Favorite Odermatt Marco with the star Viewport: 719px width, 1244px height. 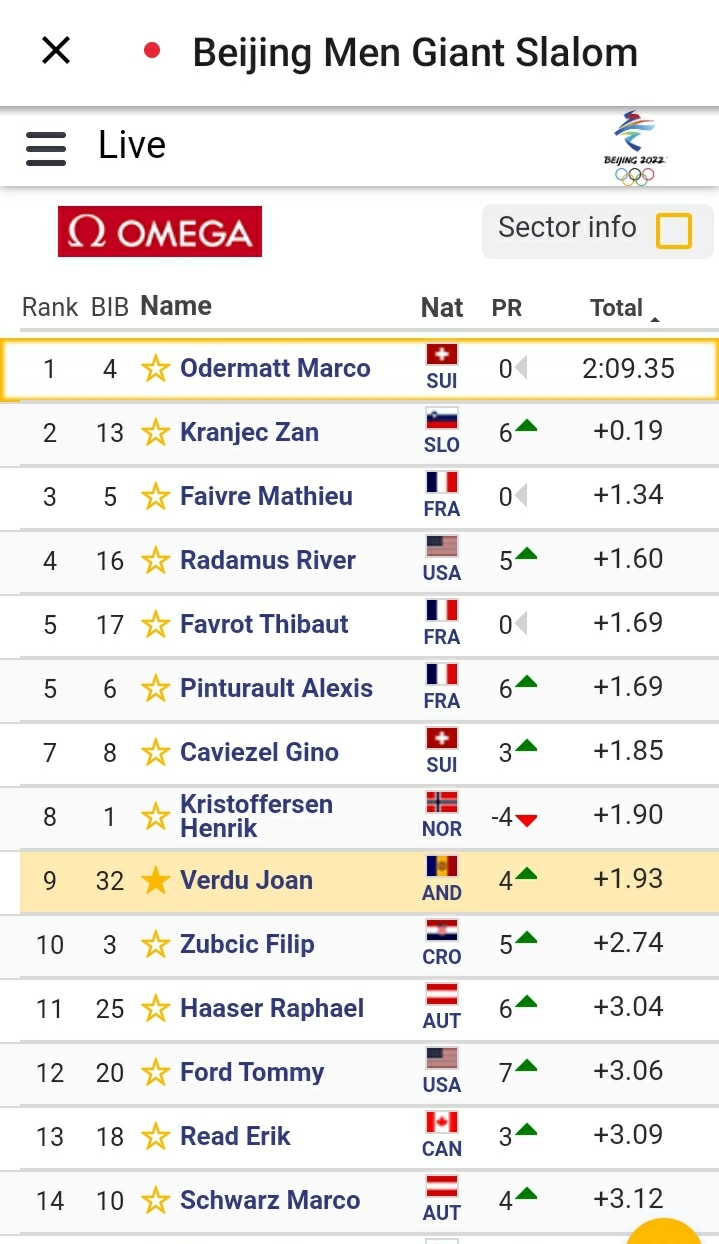pyautogui.click(x=155, y=369)
